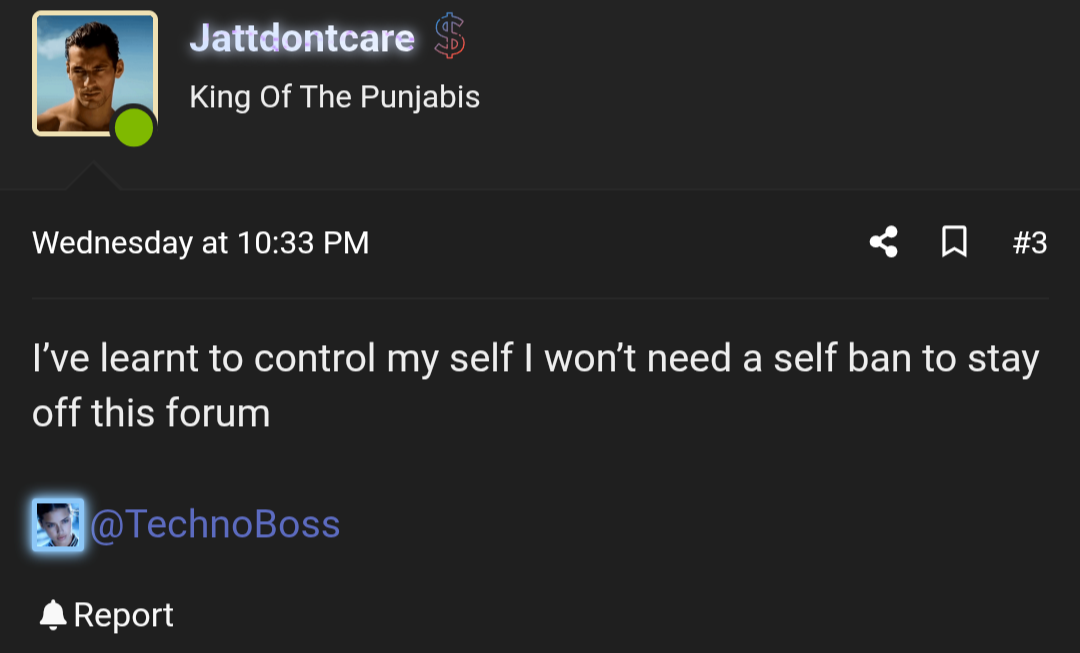Viewport: 1080px width, 653px height.
Task: Click the bell icon beside Report
Action: click(x=52, y=615)
